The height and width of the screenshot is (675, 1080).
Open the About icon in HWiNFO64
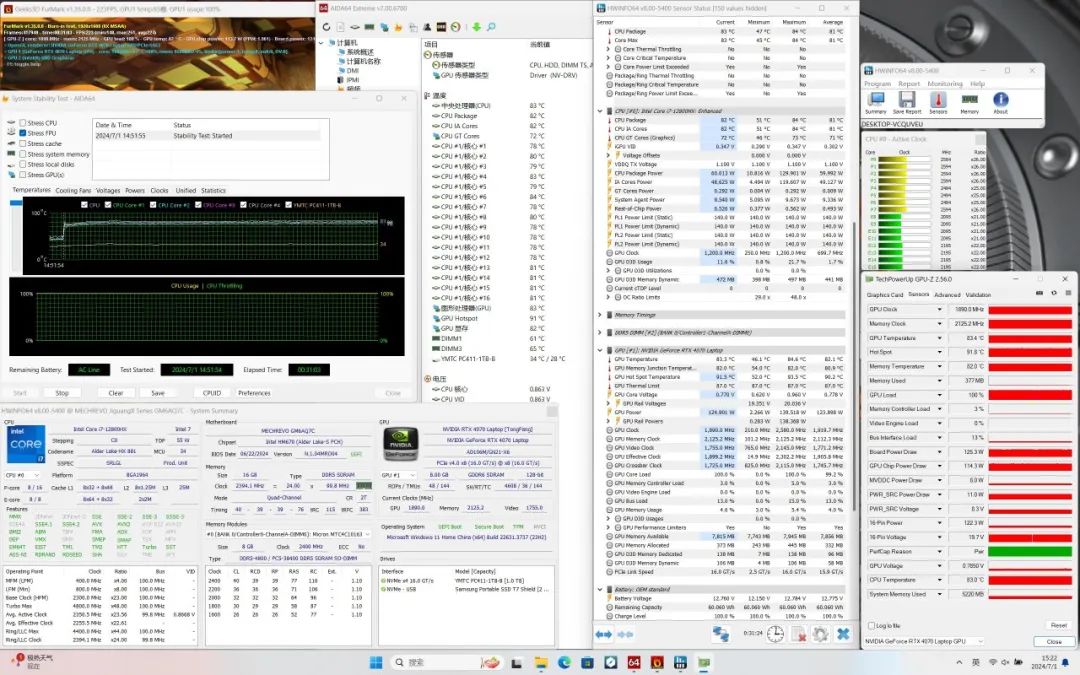point(1000,101)
